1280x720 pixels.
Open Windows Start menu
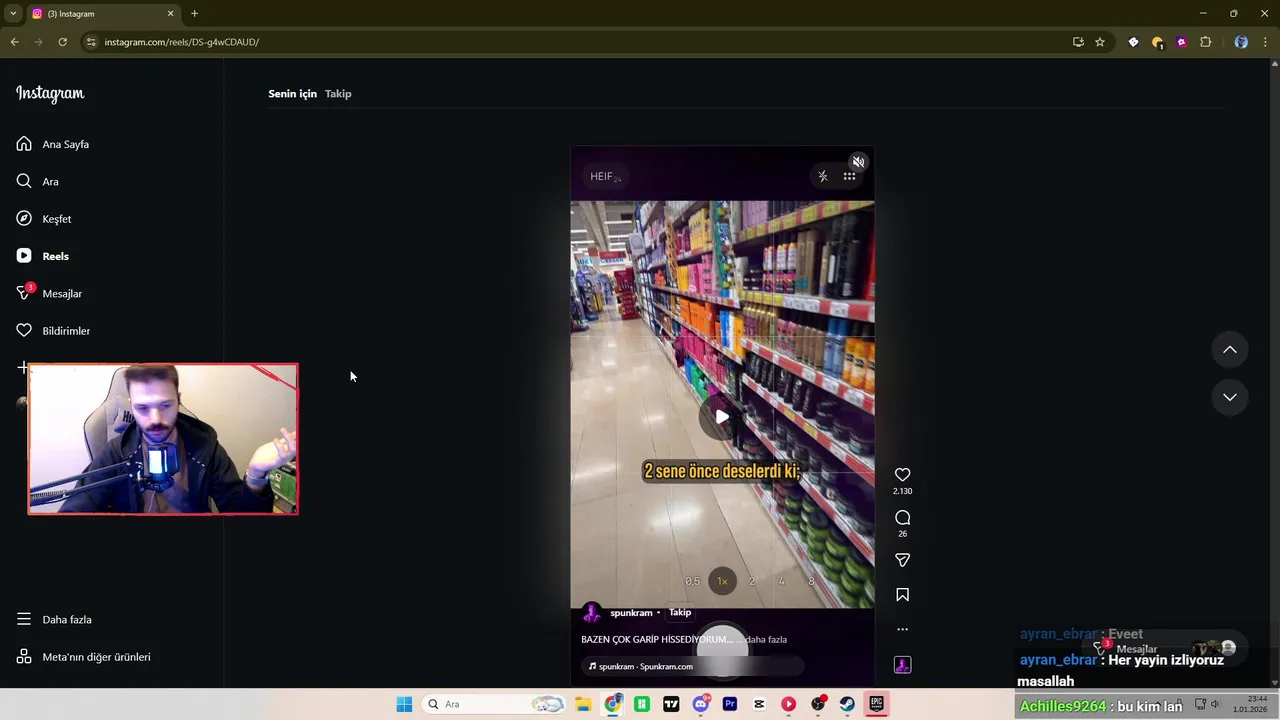pos(404,704)
